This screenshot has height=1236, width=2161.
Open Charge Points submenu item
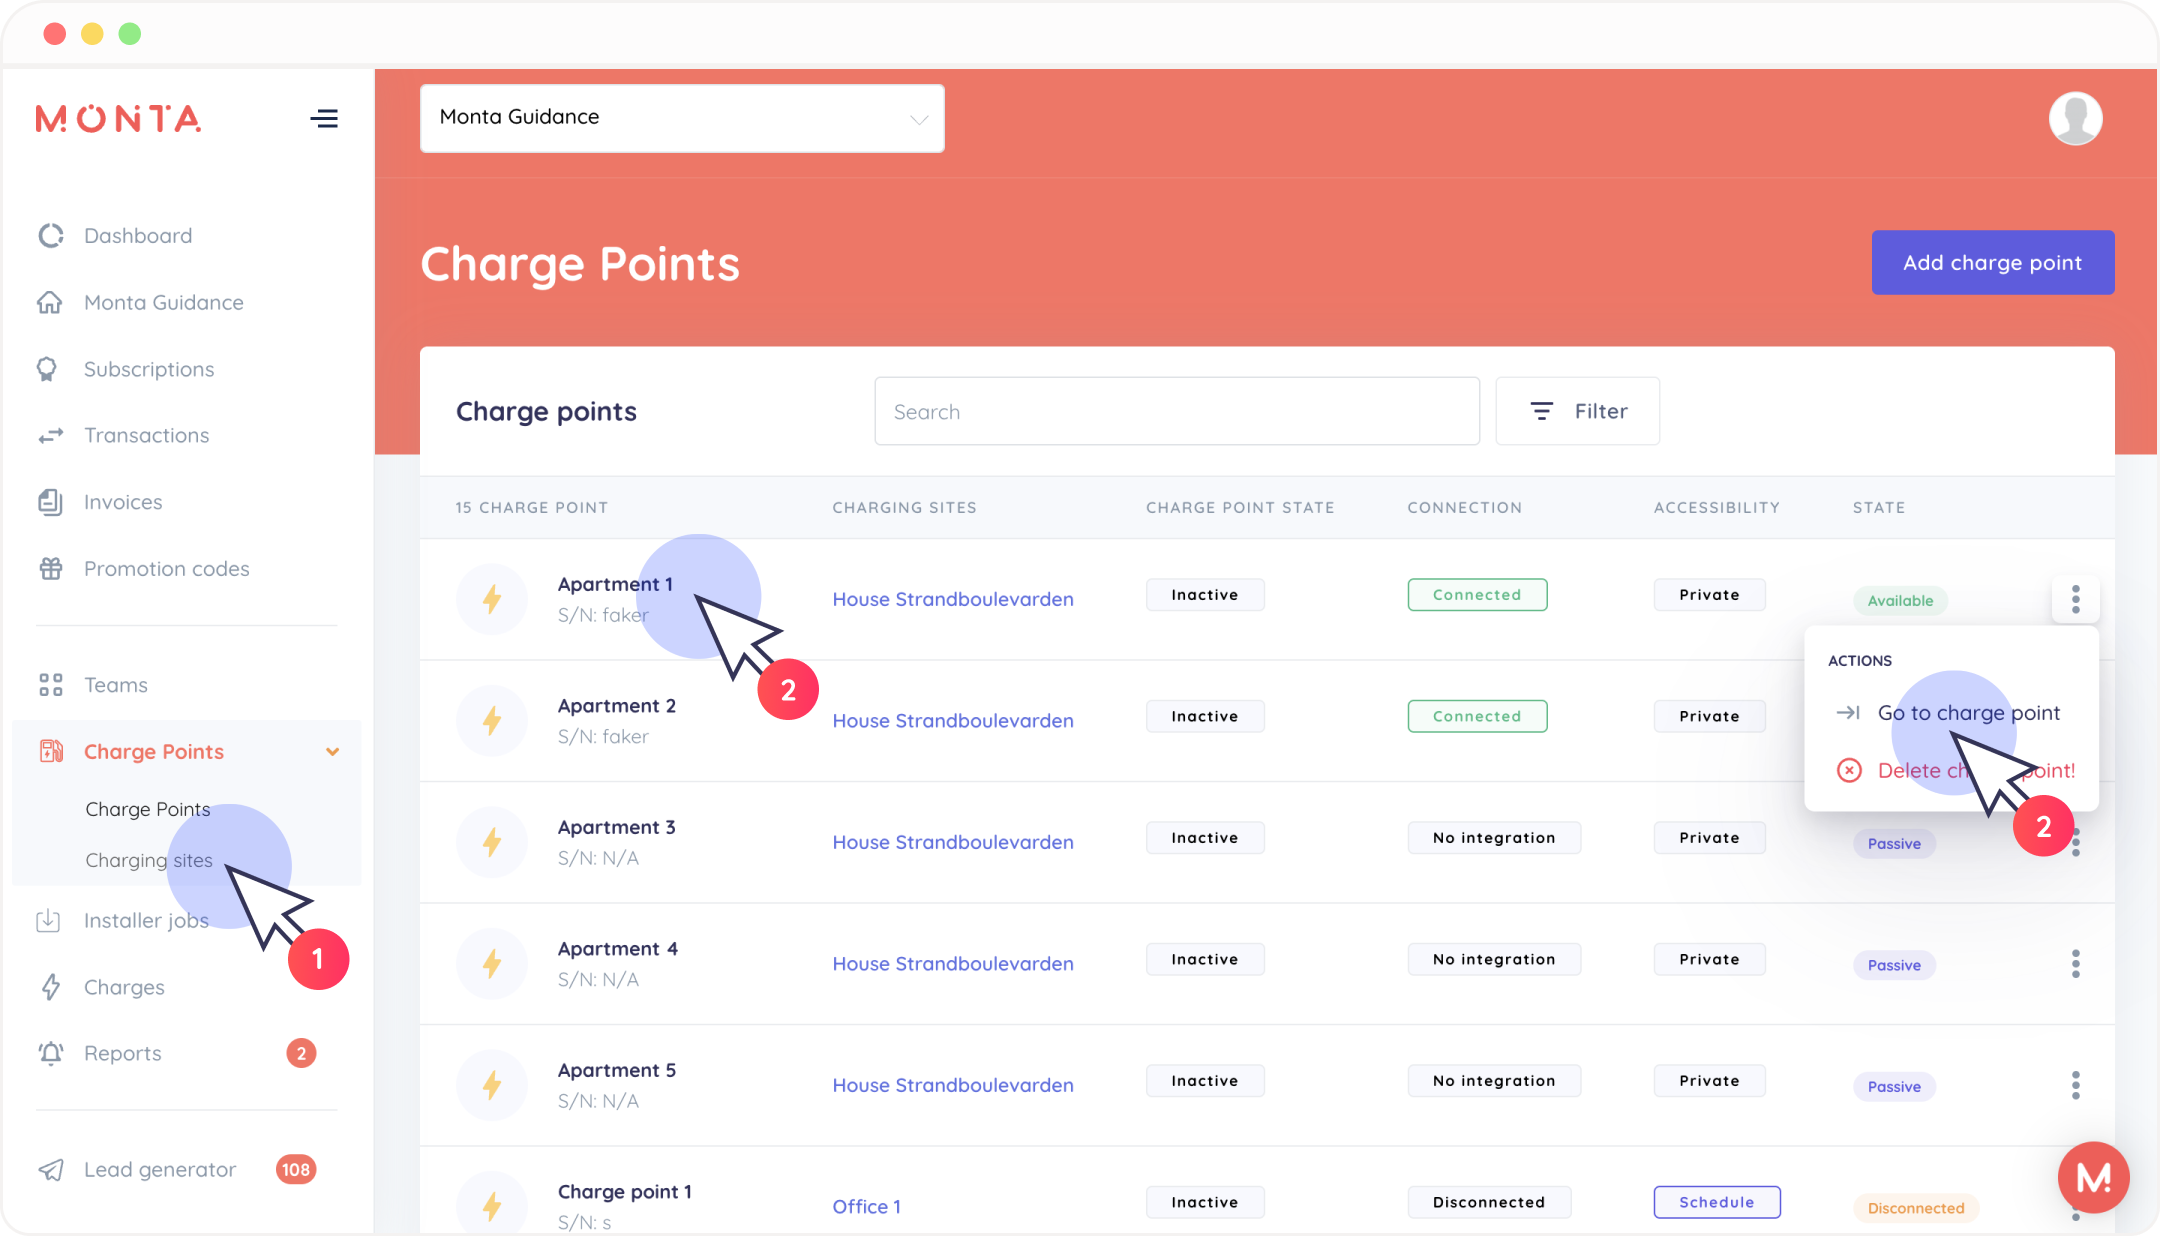coord(148,809)
